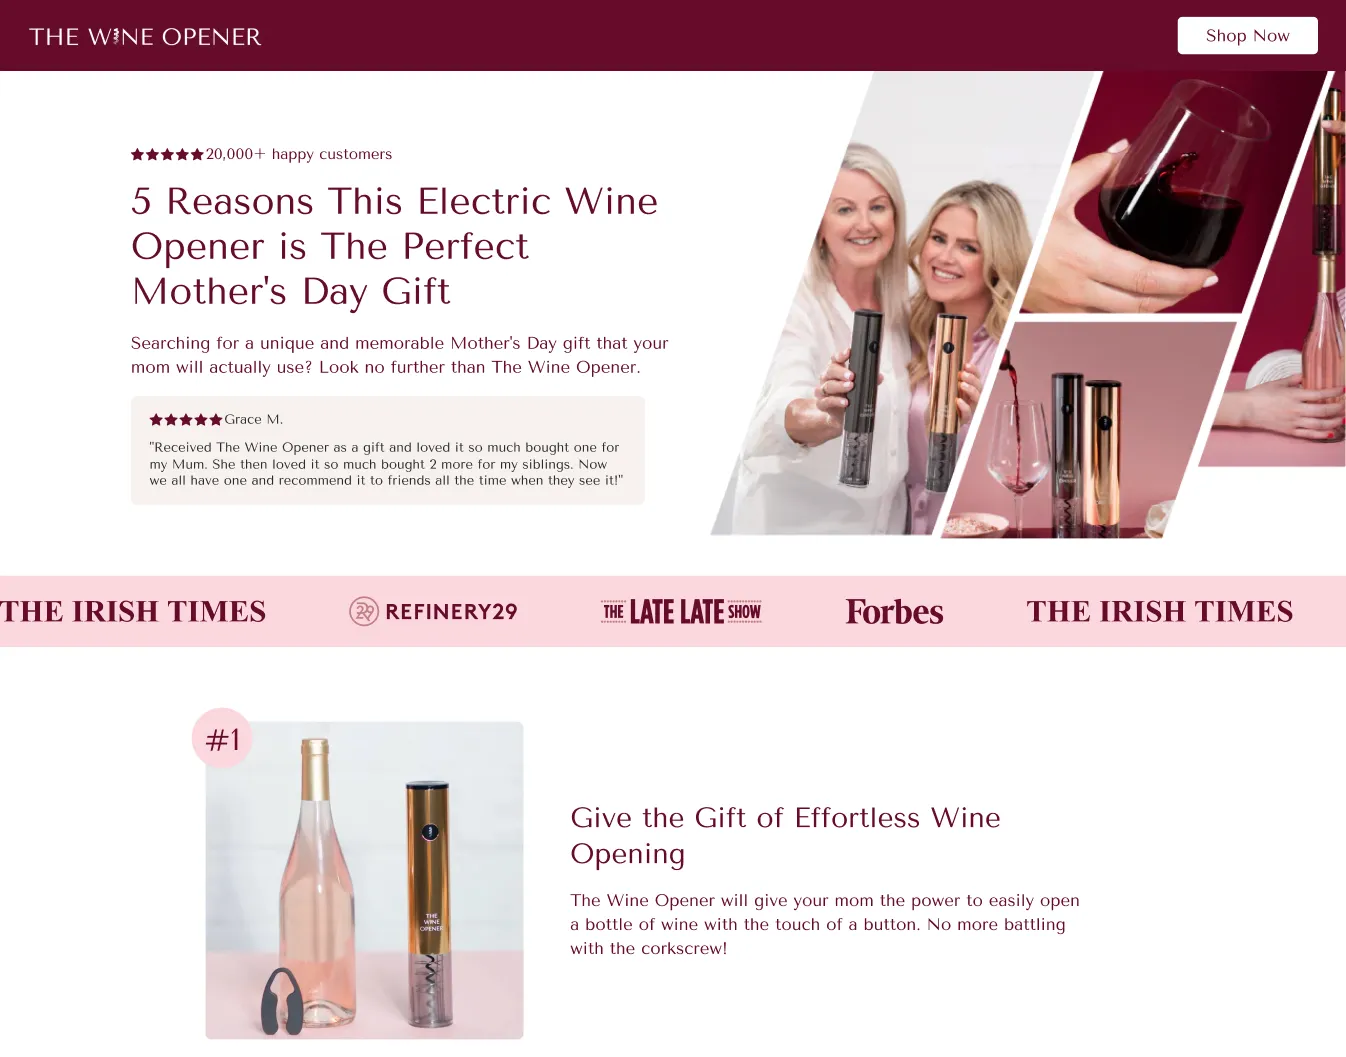Screen dimensions: 1346x1057
Task: Click the Forbes logo
Action: pyautogui.click(x=894, y=612)
